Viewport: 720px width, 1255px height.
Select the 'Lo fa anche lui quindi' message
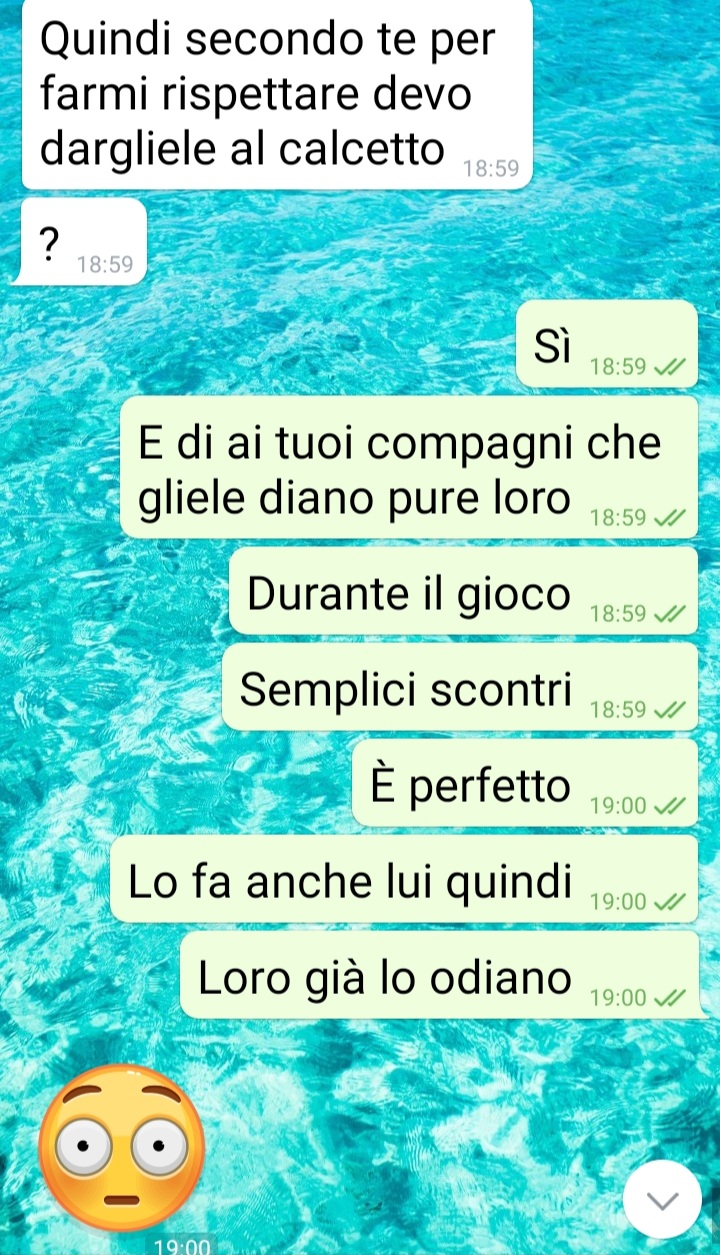tap(405, 879)
